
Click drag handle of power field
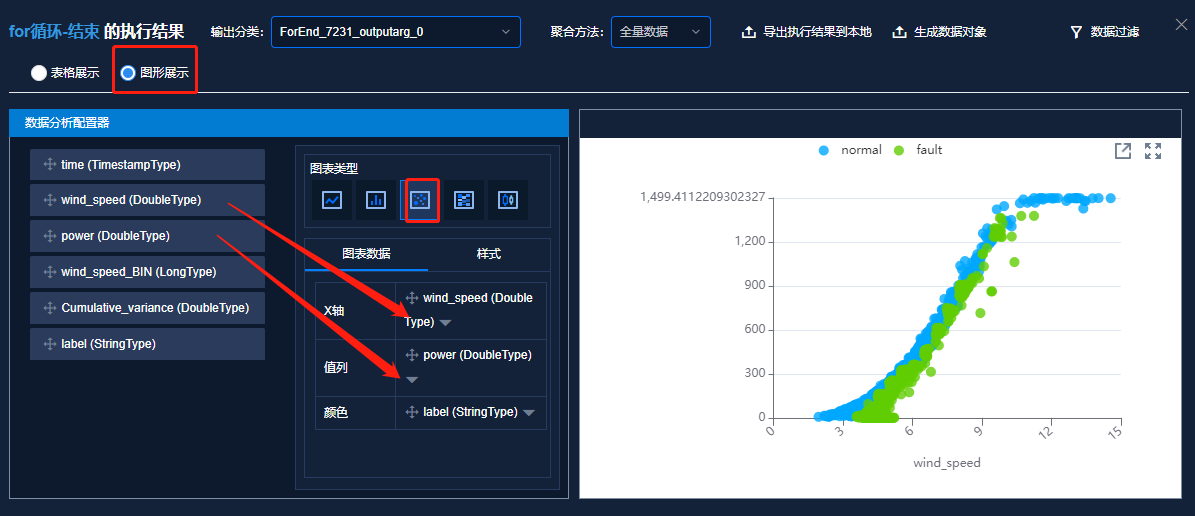click(x=50, y=236)
